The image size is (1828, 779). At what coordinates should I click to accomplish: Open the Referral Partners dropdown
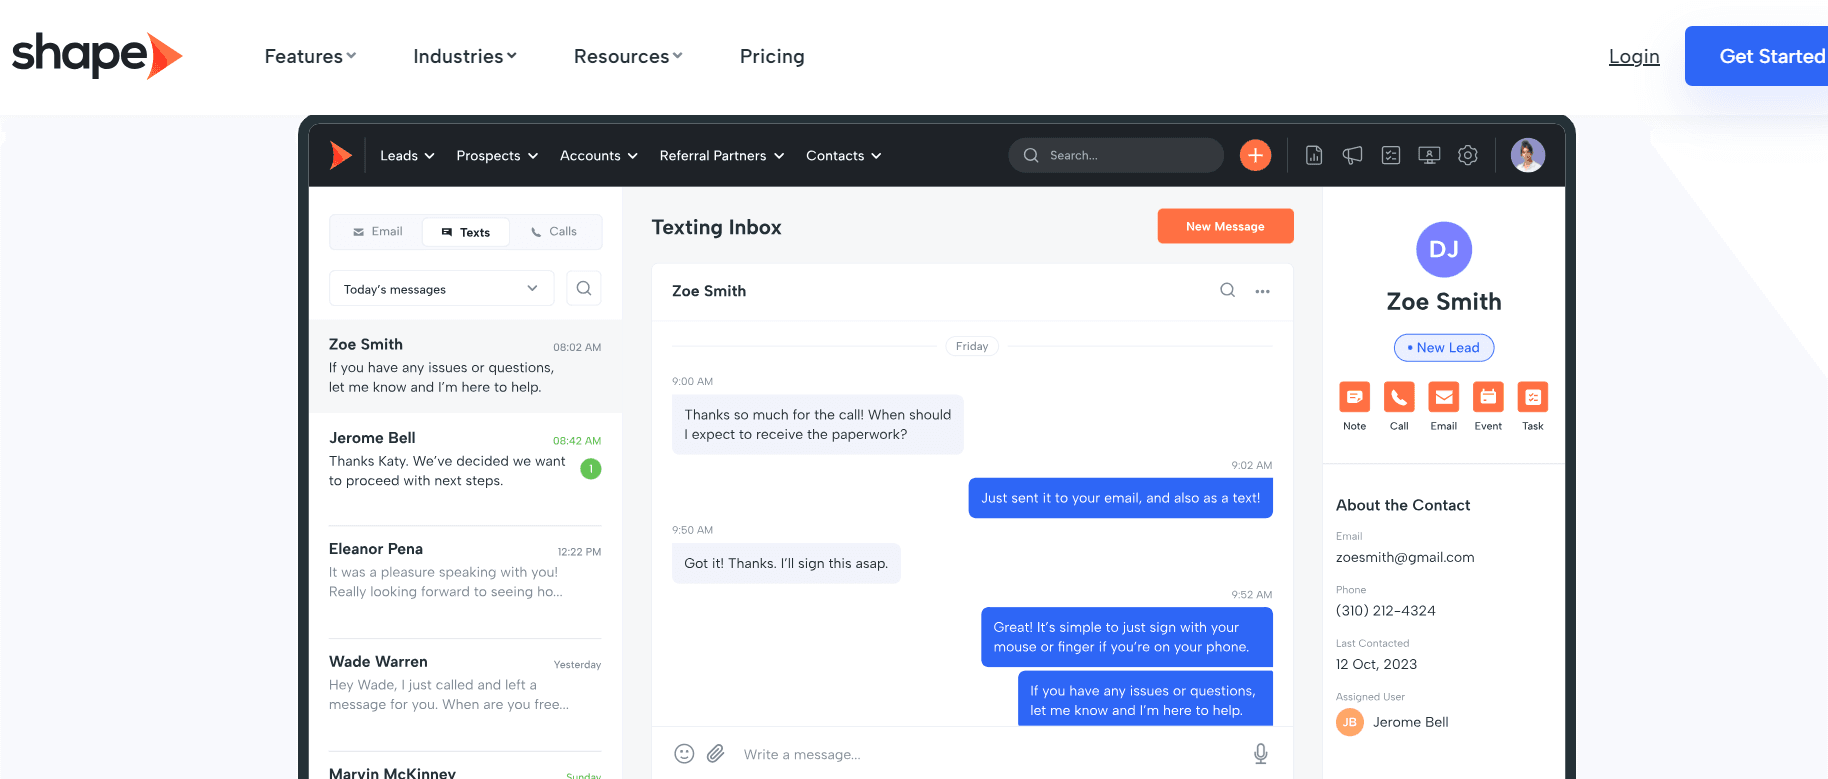(722, 155)
